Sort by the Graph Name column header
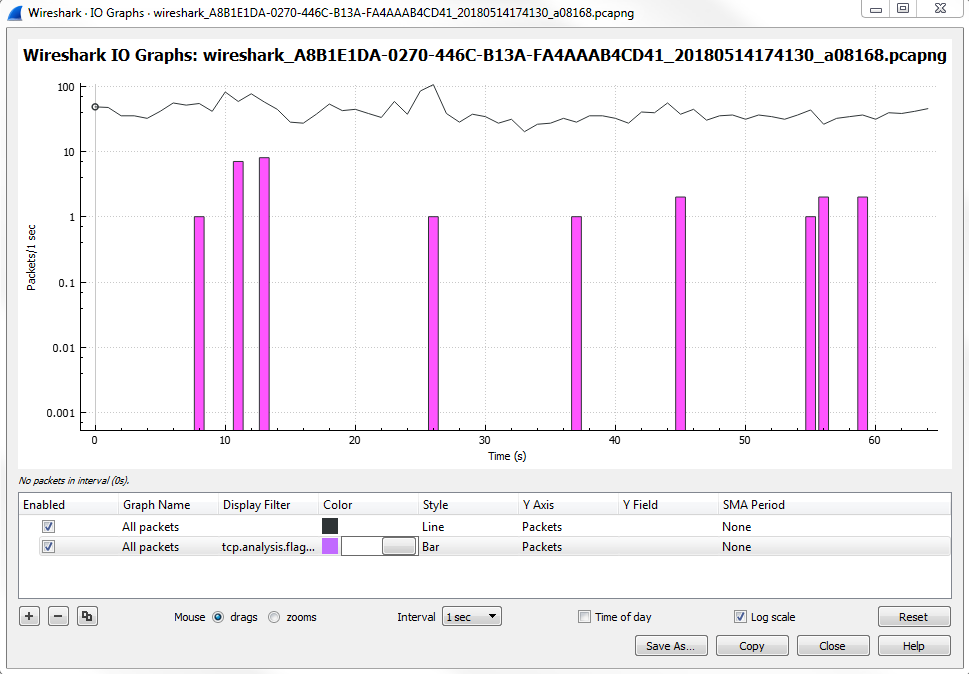Viewport: 969px width, 674px height. click(x=167, y=505)
